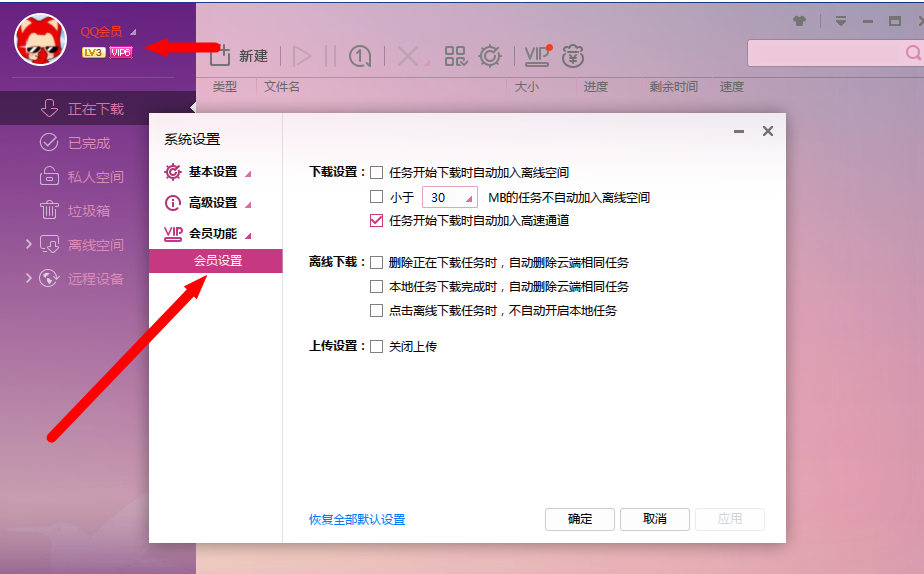
Task: Click the New task (新建) icon
Action: [237, 56]
